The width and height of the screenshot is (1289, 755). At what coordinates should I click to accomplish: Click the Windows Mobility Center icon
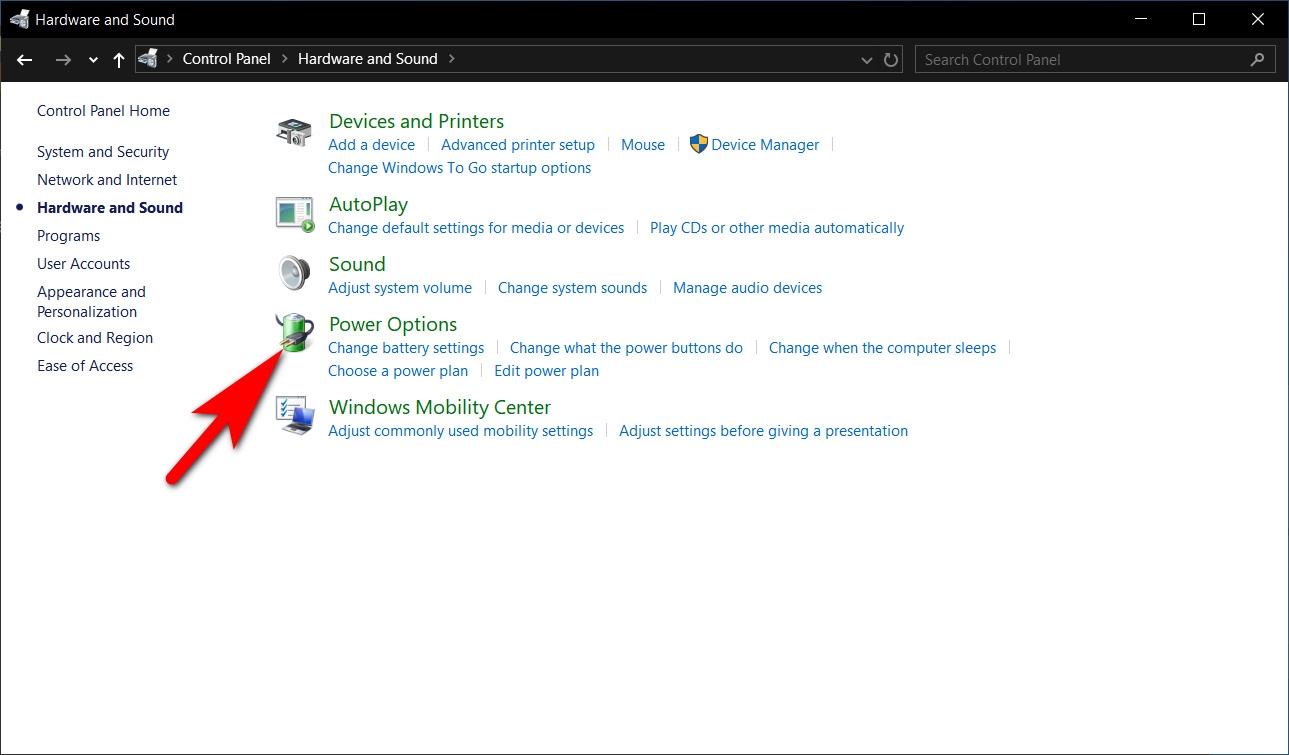point(294,416)
